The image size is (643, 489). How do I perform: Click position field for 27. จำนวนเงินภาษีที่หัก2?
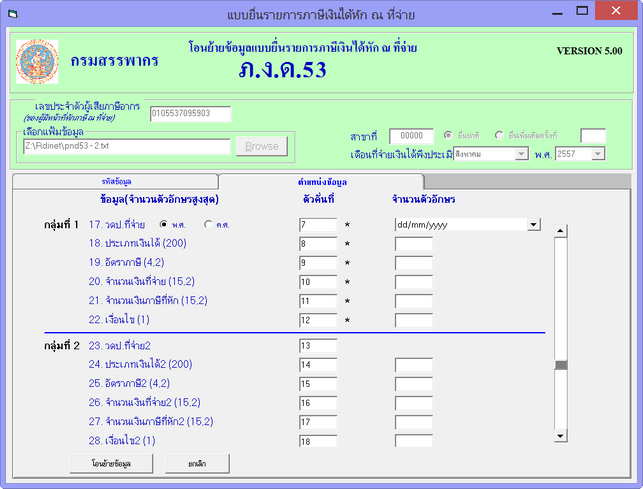[x=318, y=422]
